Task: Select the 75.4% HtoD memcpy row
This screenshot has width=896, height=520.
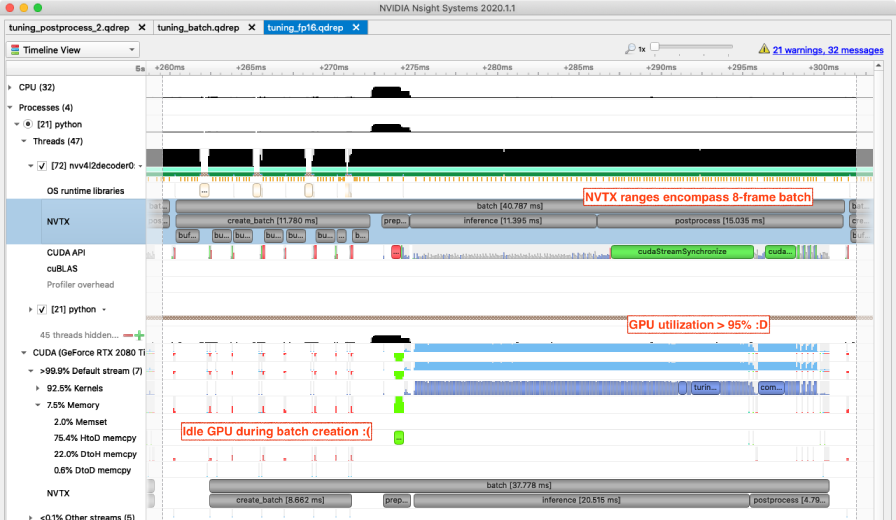Action: pos(95,438)
